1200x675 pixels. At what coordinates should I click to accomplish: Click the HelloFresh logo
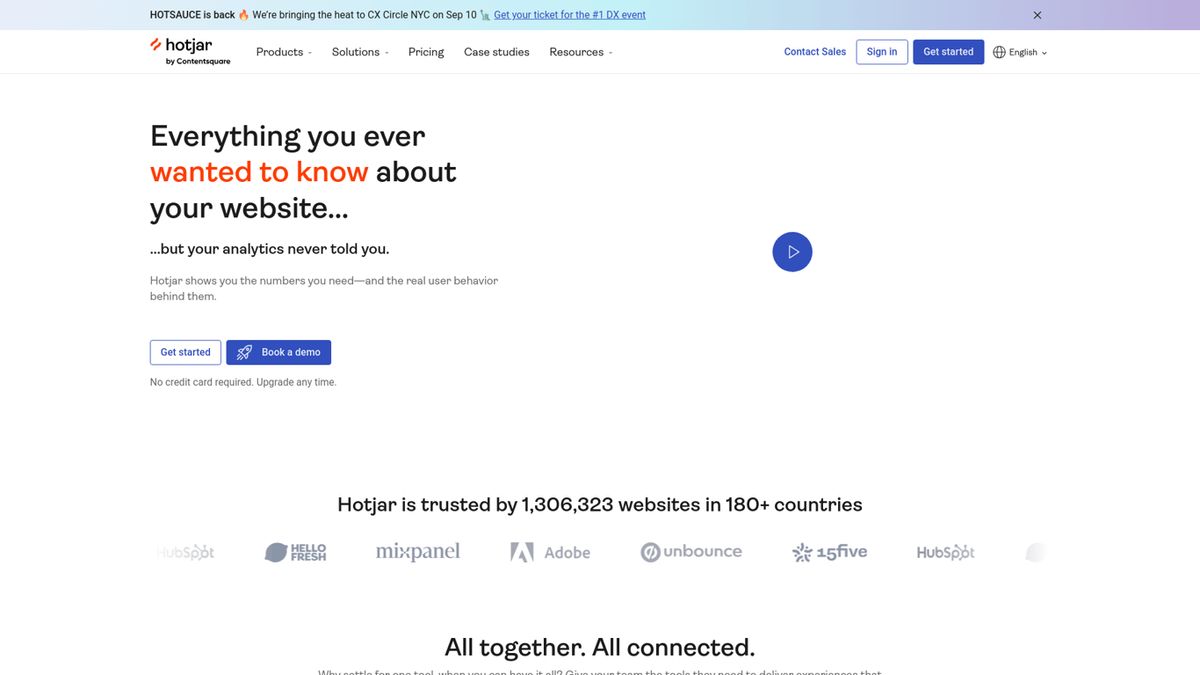295,551
